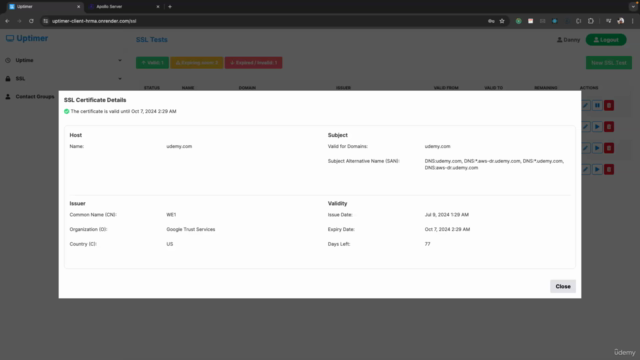Open the SSL sidebar section
640x360 pixels.
[x=20, y=78]
